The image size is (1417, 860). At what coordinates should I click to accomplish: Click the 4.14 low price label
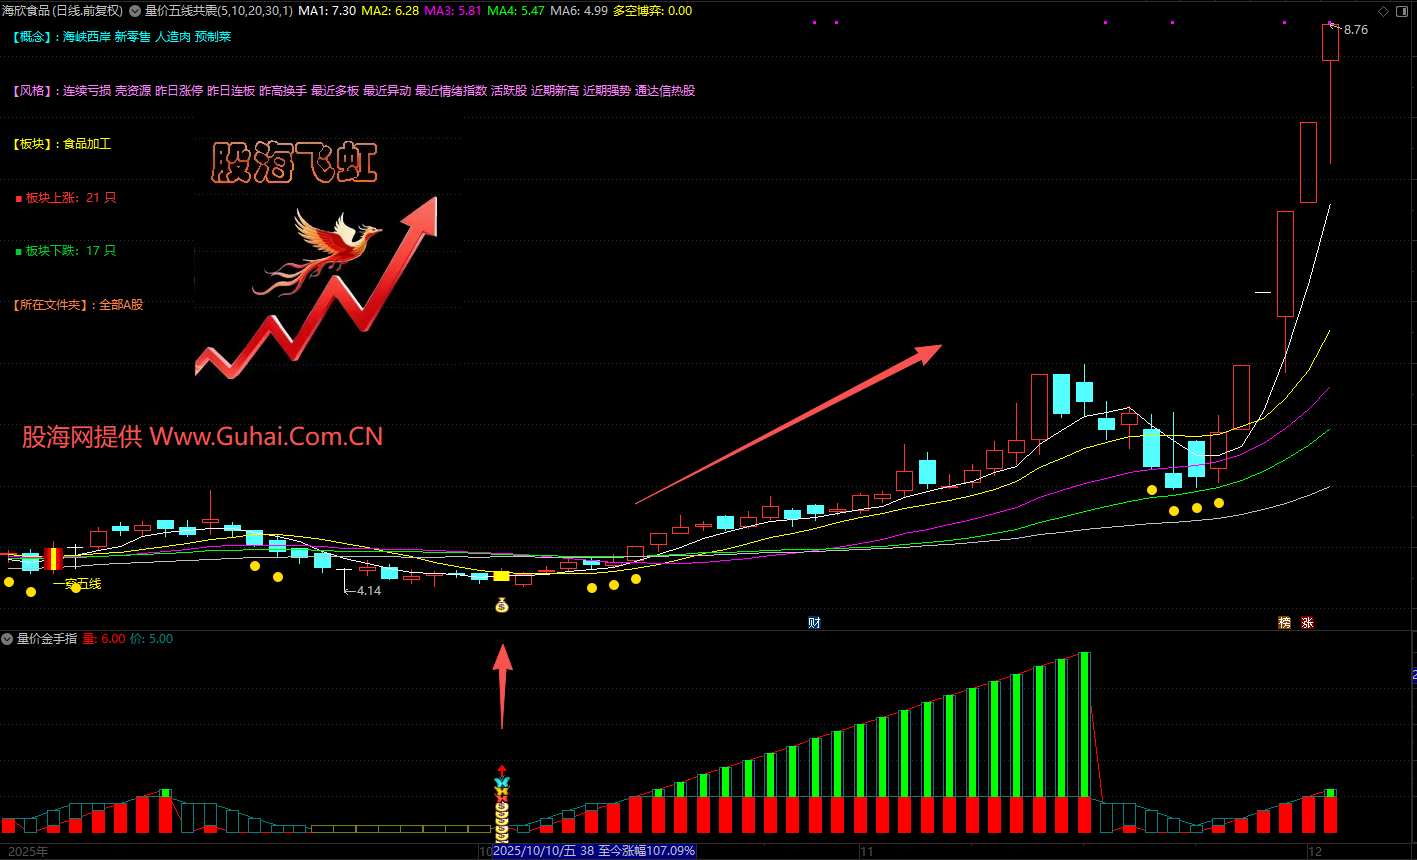click(x=369, y=591)
